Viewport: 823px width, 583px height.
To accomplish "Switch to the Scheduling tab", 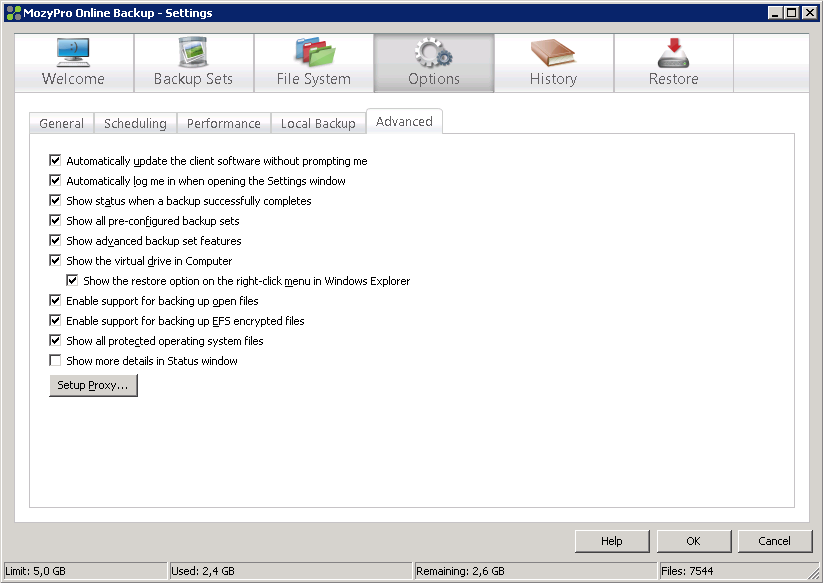I will coord(135,123).
